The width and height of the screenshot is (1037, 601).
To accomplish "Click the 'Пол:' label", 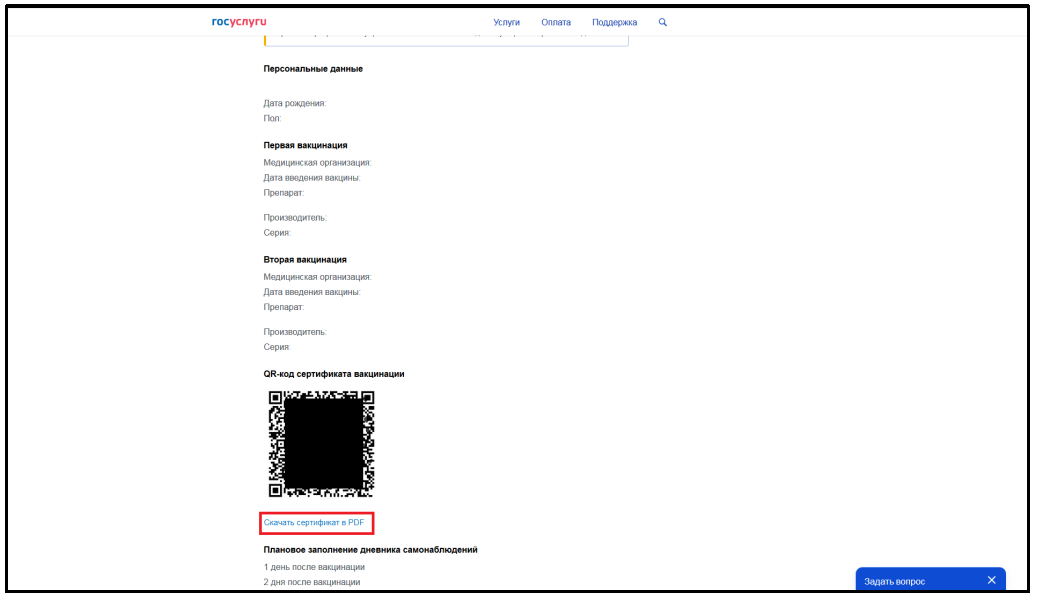I will [x=272, y=118].
